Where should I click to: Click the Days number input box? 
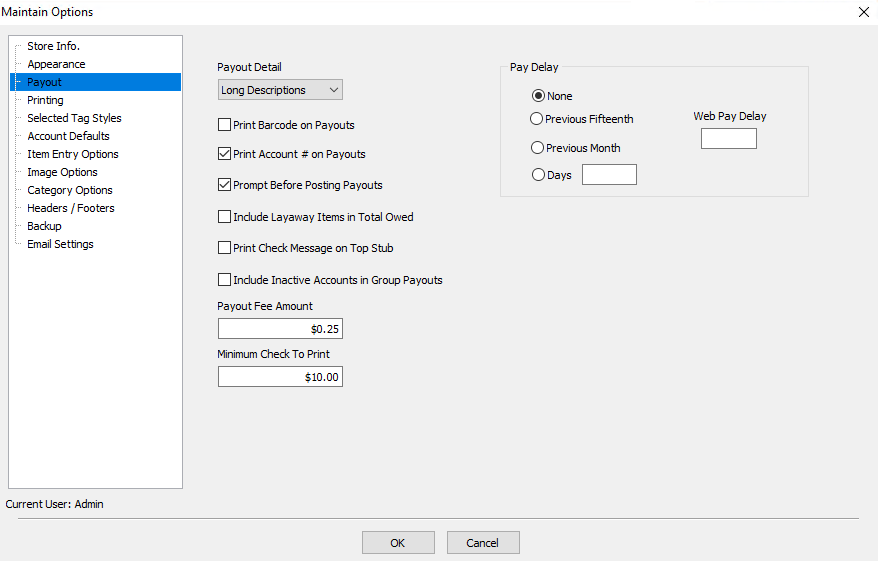609,174
